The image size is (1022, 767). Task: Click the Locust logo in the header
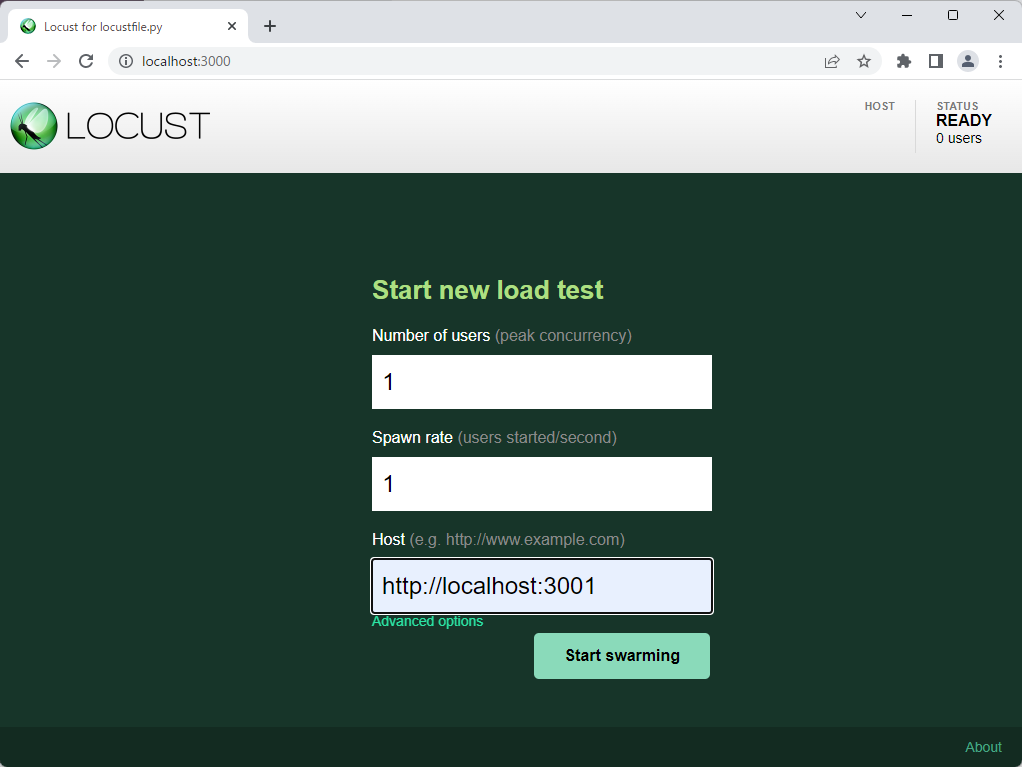pyautogui.click(x=32, y=126)
